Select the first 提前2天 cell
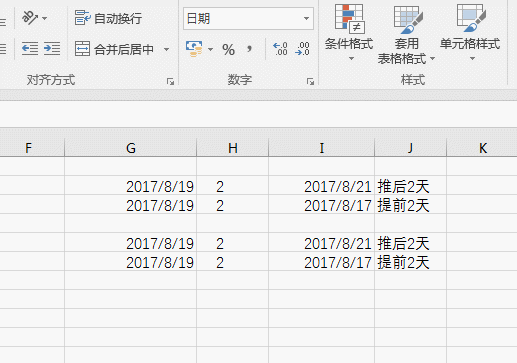 [410, 205]
